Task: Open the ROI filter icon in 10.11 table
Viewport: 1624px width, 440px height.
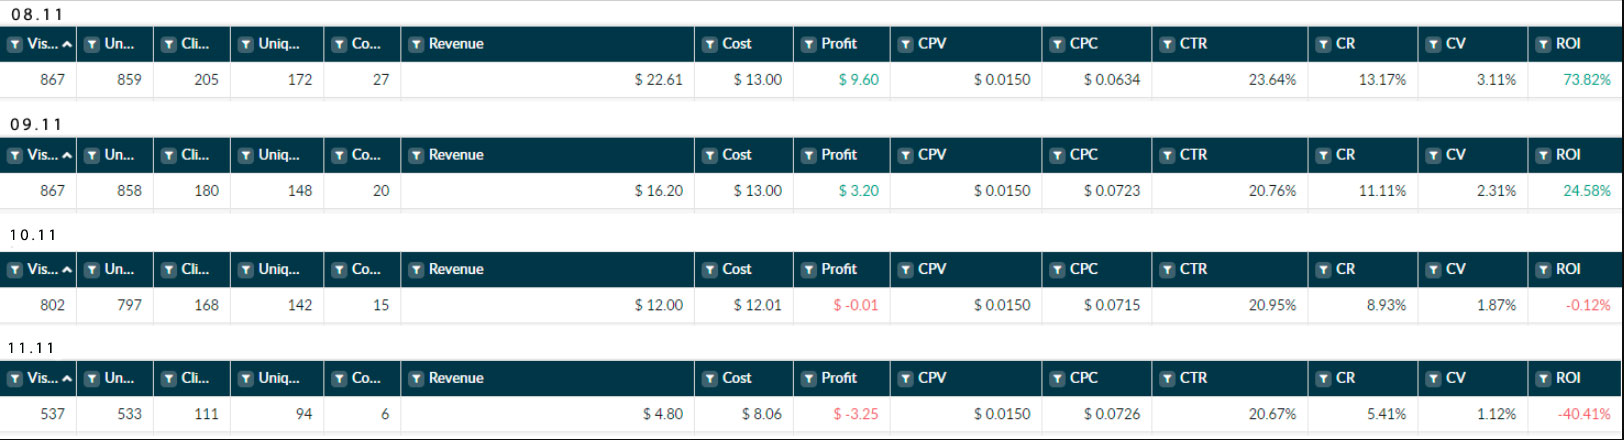Action: point(1543,270)
